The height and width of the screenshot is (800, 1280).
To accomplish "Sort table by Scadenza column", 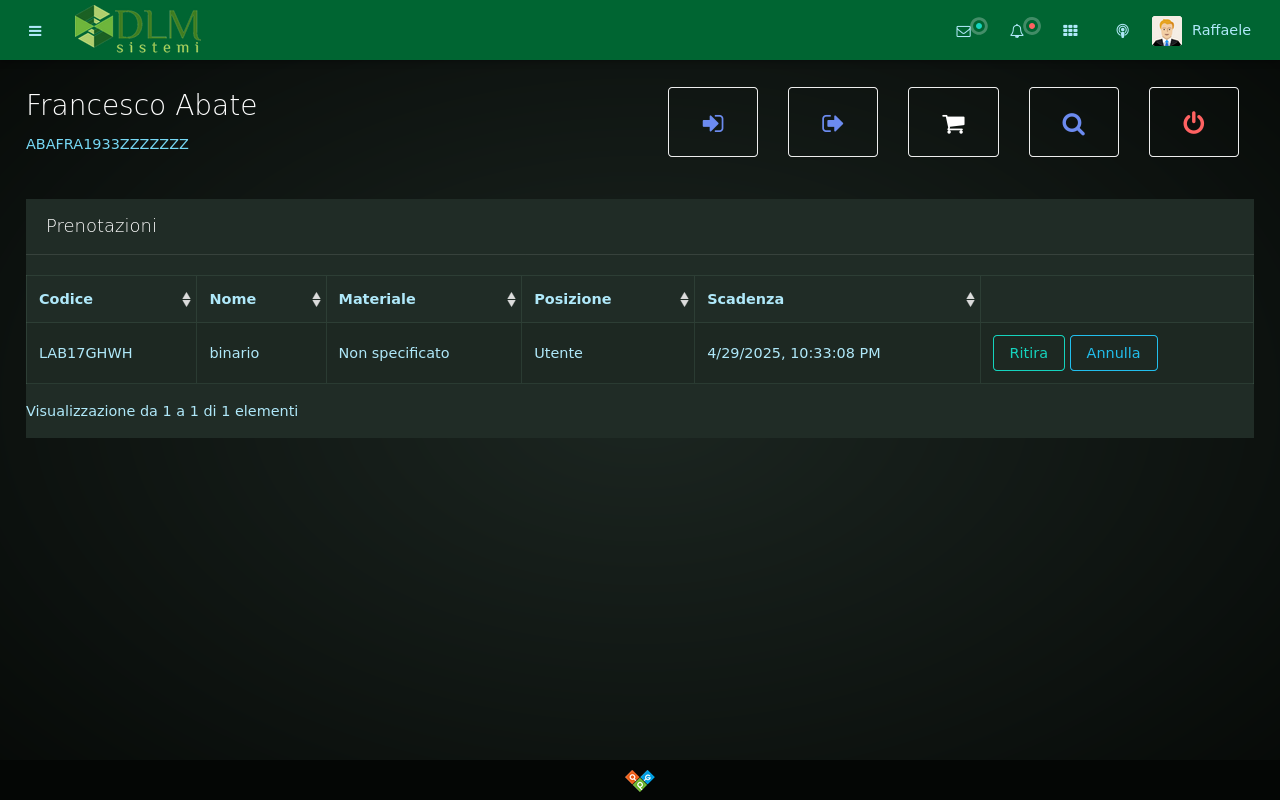I will point(837,299).
